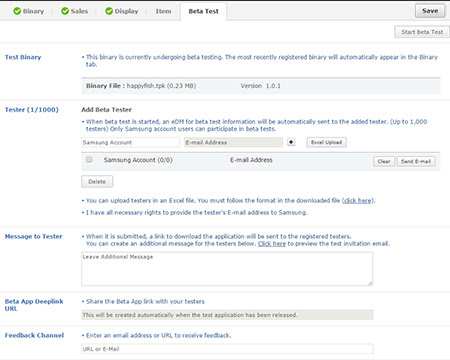Screen dimensions: 450x360
Task: Click the 'Test Binary' section label
Action: pos(23,57)
